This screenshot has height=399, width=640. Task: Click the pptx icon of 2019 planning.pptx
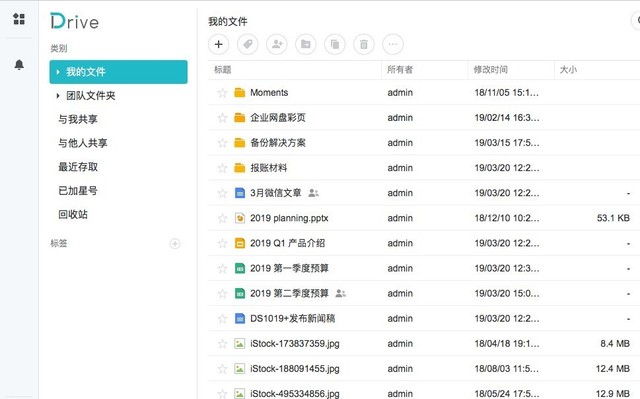pyautogui.click(x=240, y=218)
